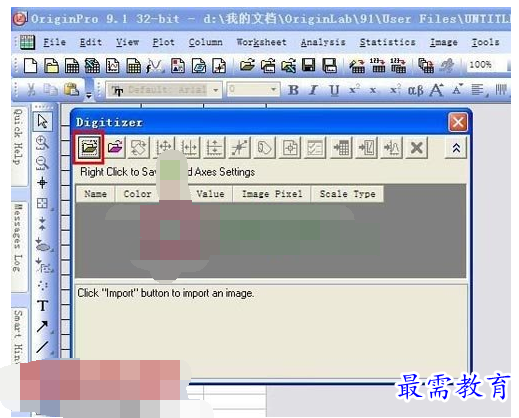519x418 pixels.
Task: Open the Worksheet menu
Action: tap(261, 42)
